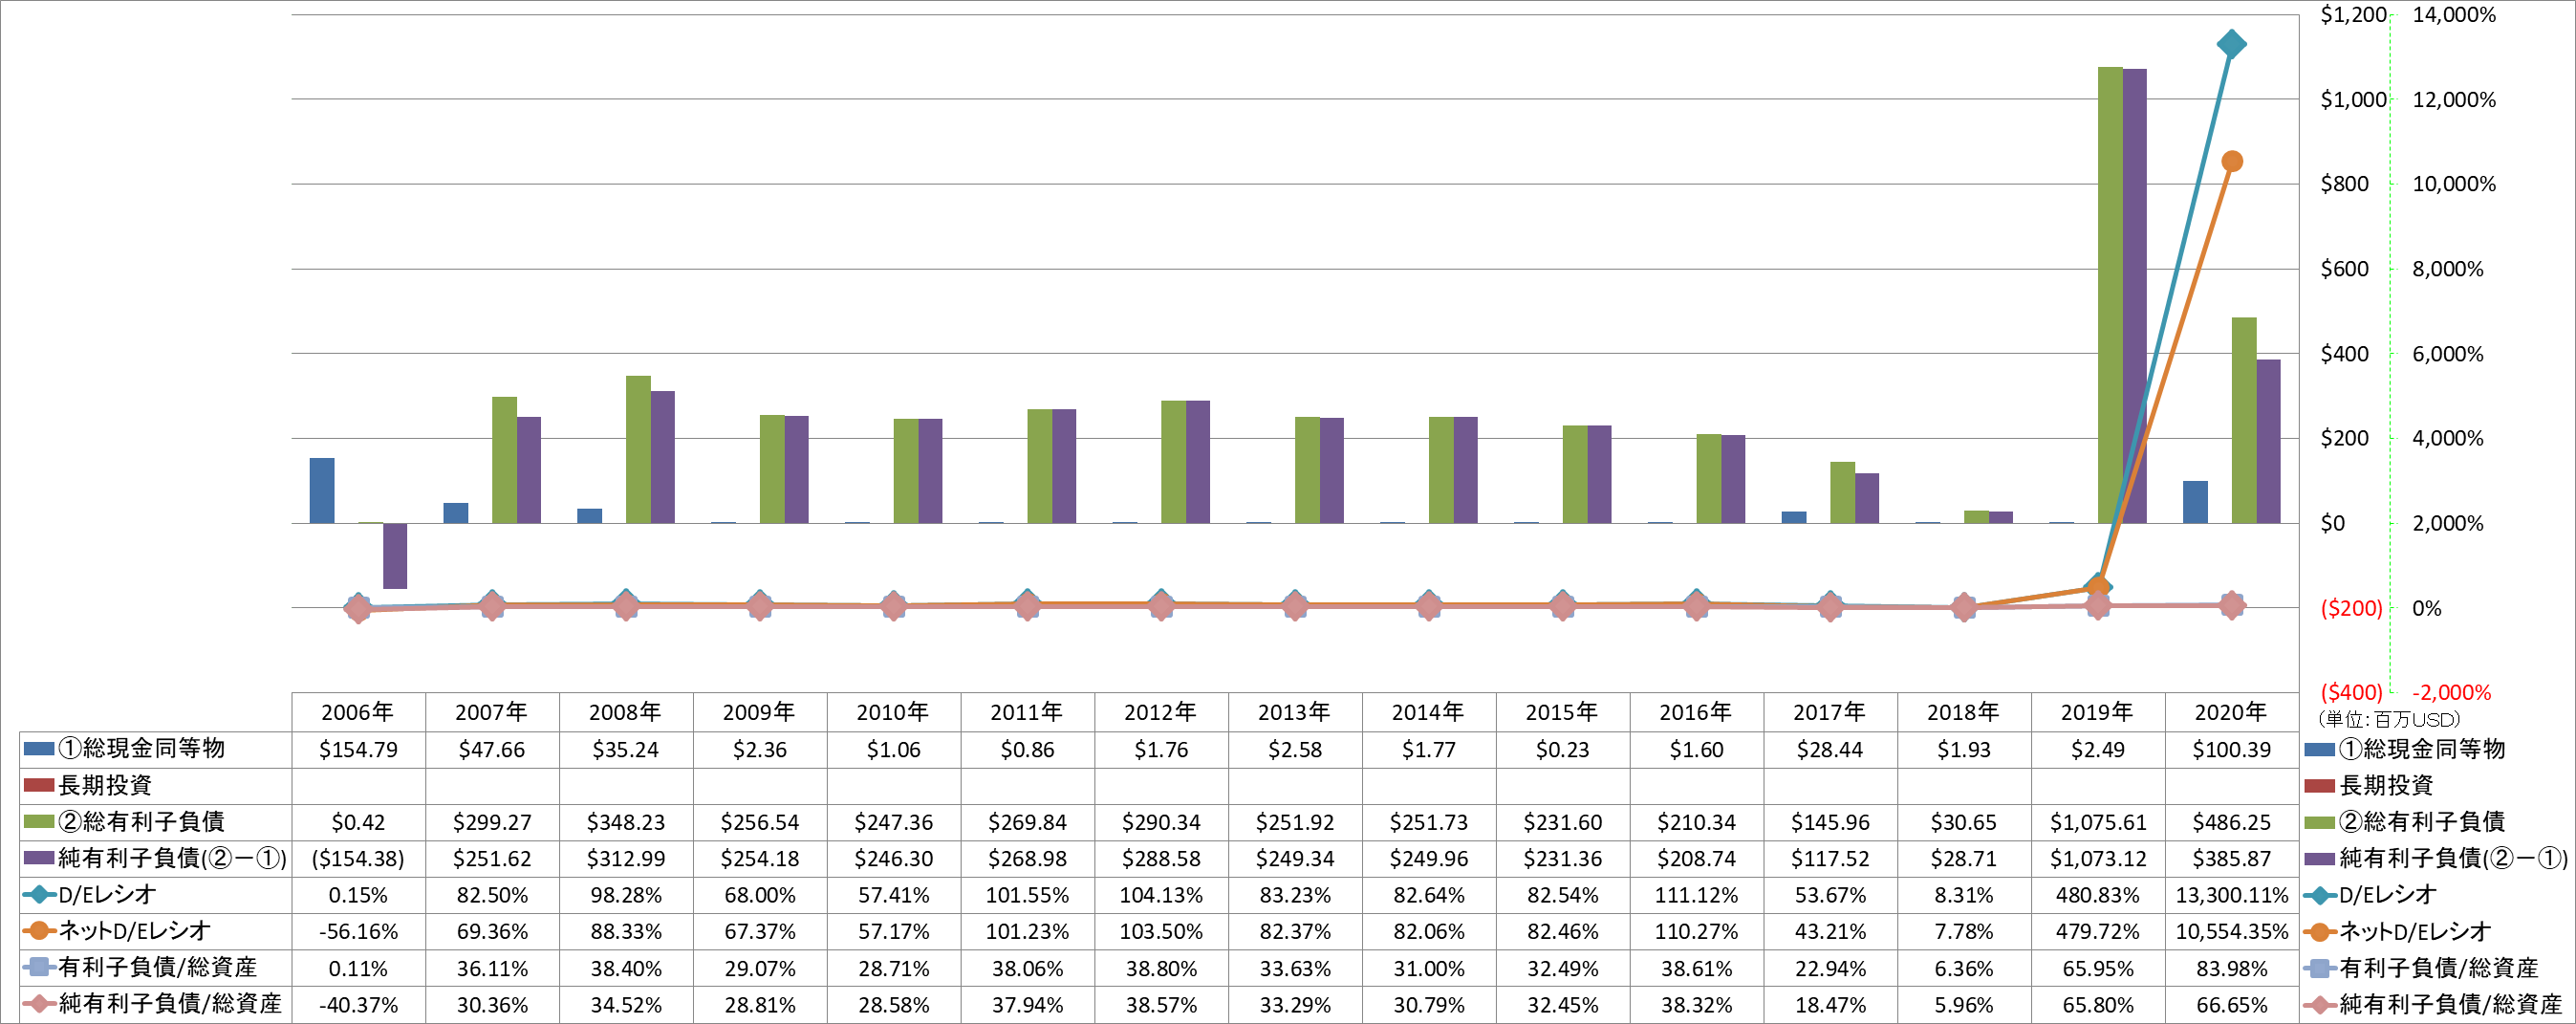Click the 104.13% cell for 2012
This screenshot has height=1024, width=2576.
(1161, 895)
